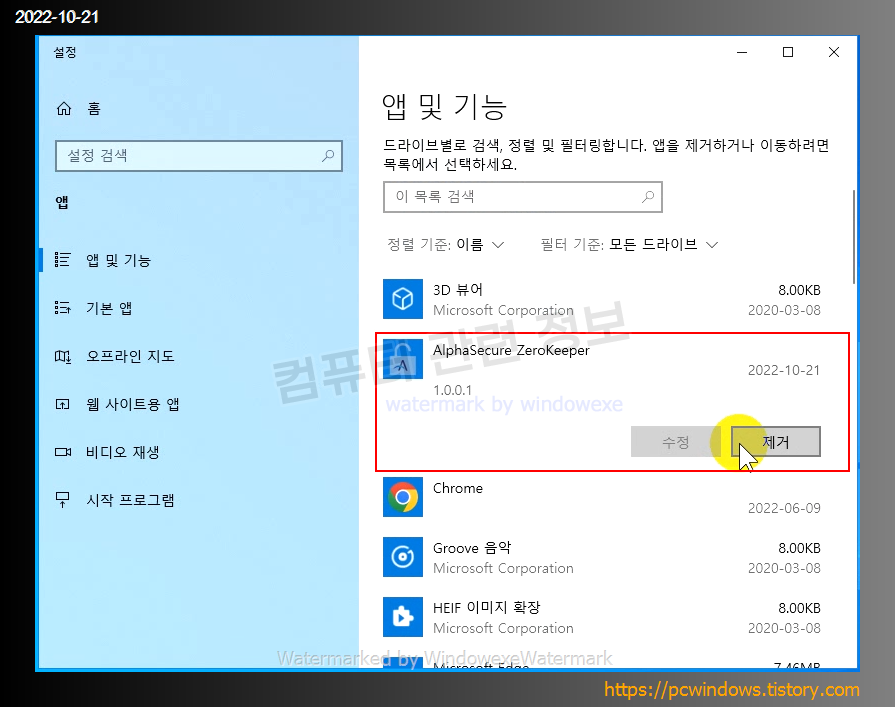Open the 정렬 기준 이름 dropdown
Viewport: 895px width, 707px height.
point(446,245)
